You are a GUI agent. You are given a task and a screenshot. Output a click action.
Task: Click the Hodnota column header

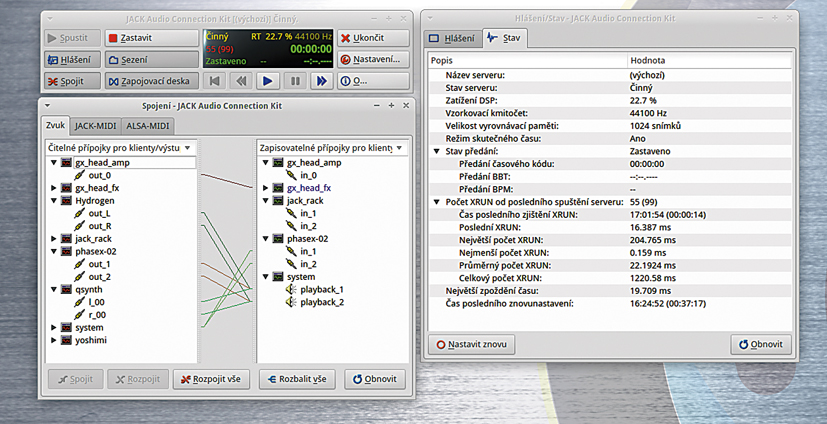(709, 61)
